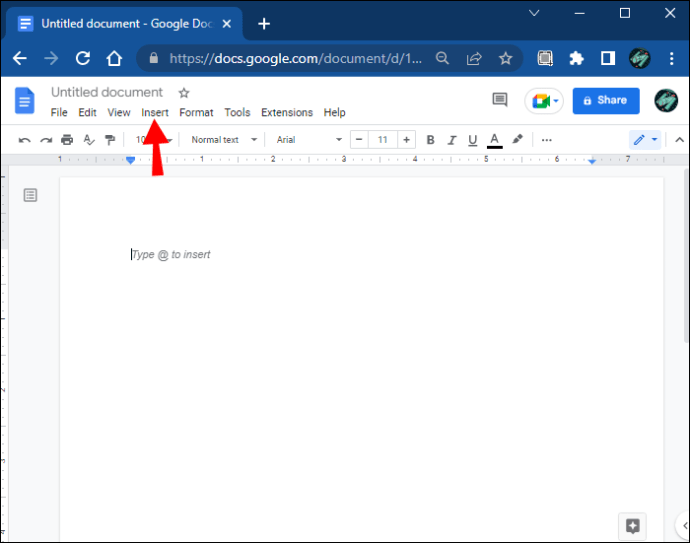This screenshot has width=690, height=543.
Task: Expand the Arial font dropdown
Action: click(x=309, y=140)
